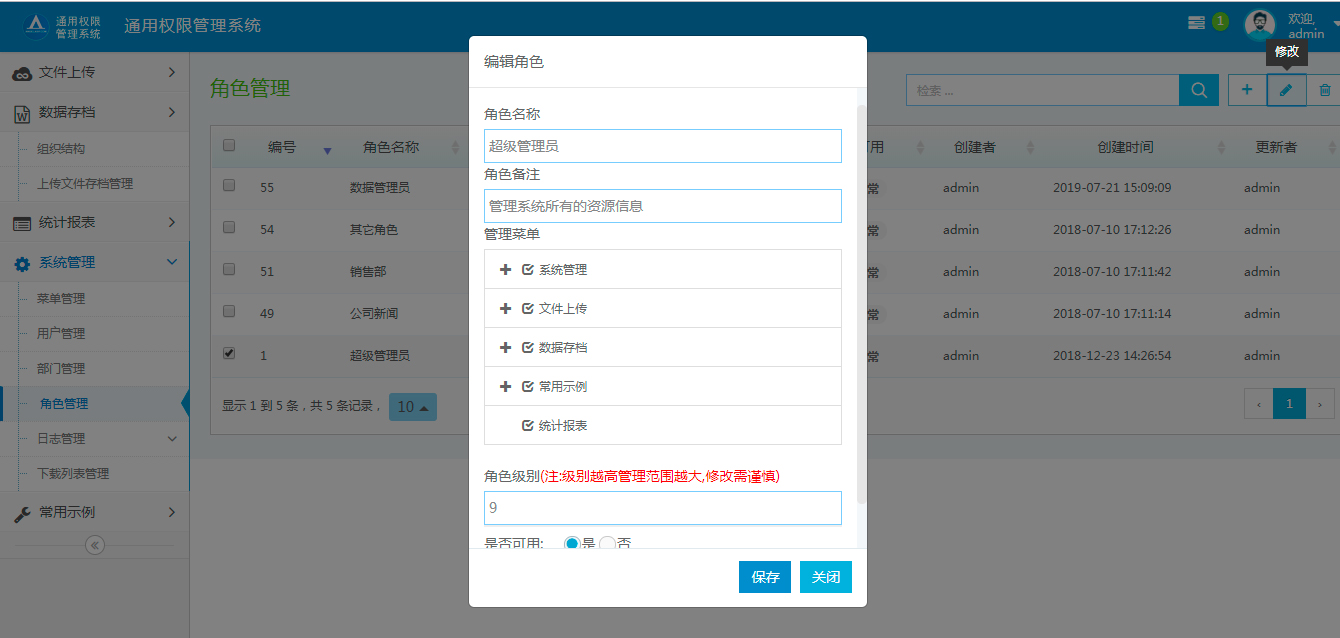The height and width of the screenshot is (638, 1340).
Task: Click the 角色名称 input field
Action: [663, 146]
